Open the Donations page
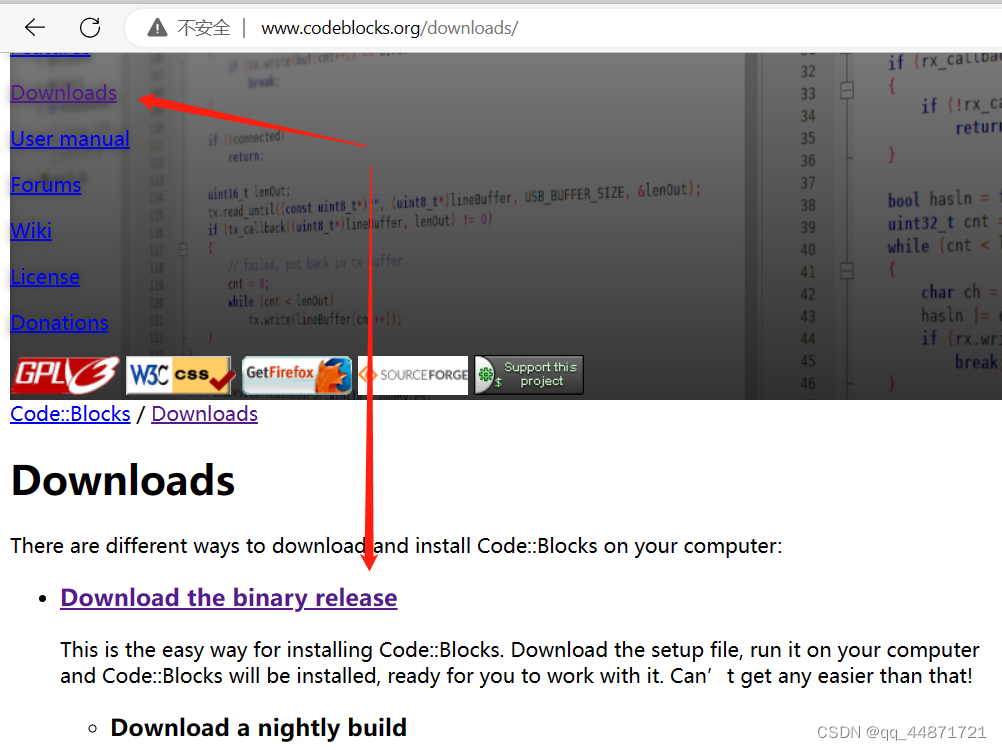This screenshot has height=750, width=1002. (59, 322)
